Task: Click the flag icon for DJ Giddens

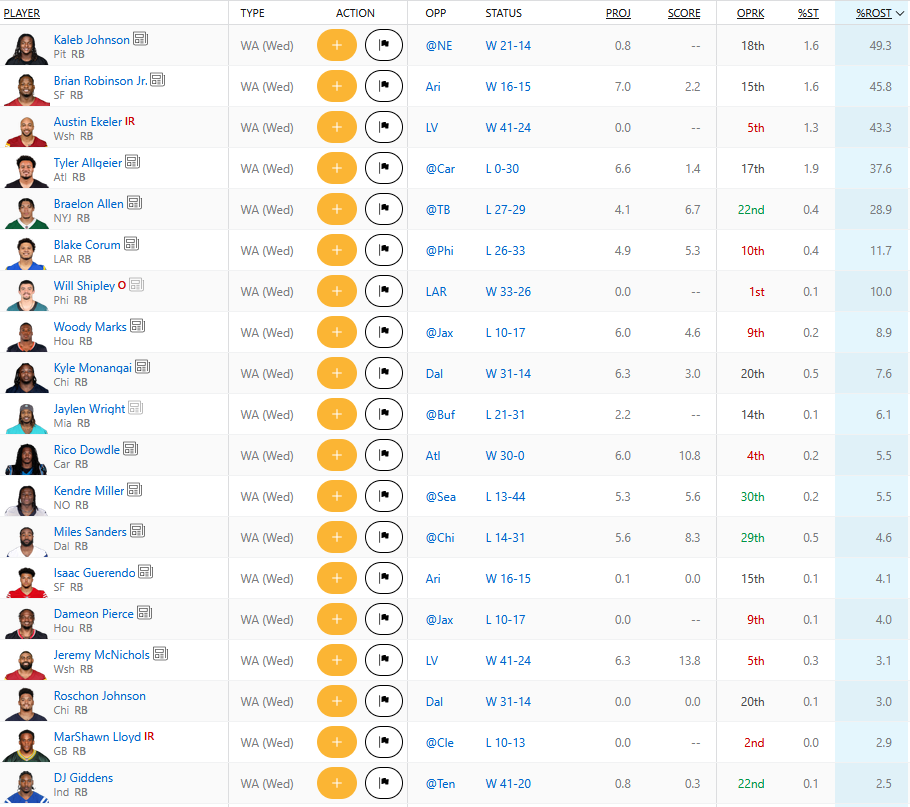Action: 384,783
